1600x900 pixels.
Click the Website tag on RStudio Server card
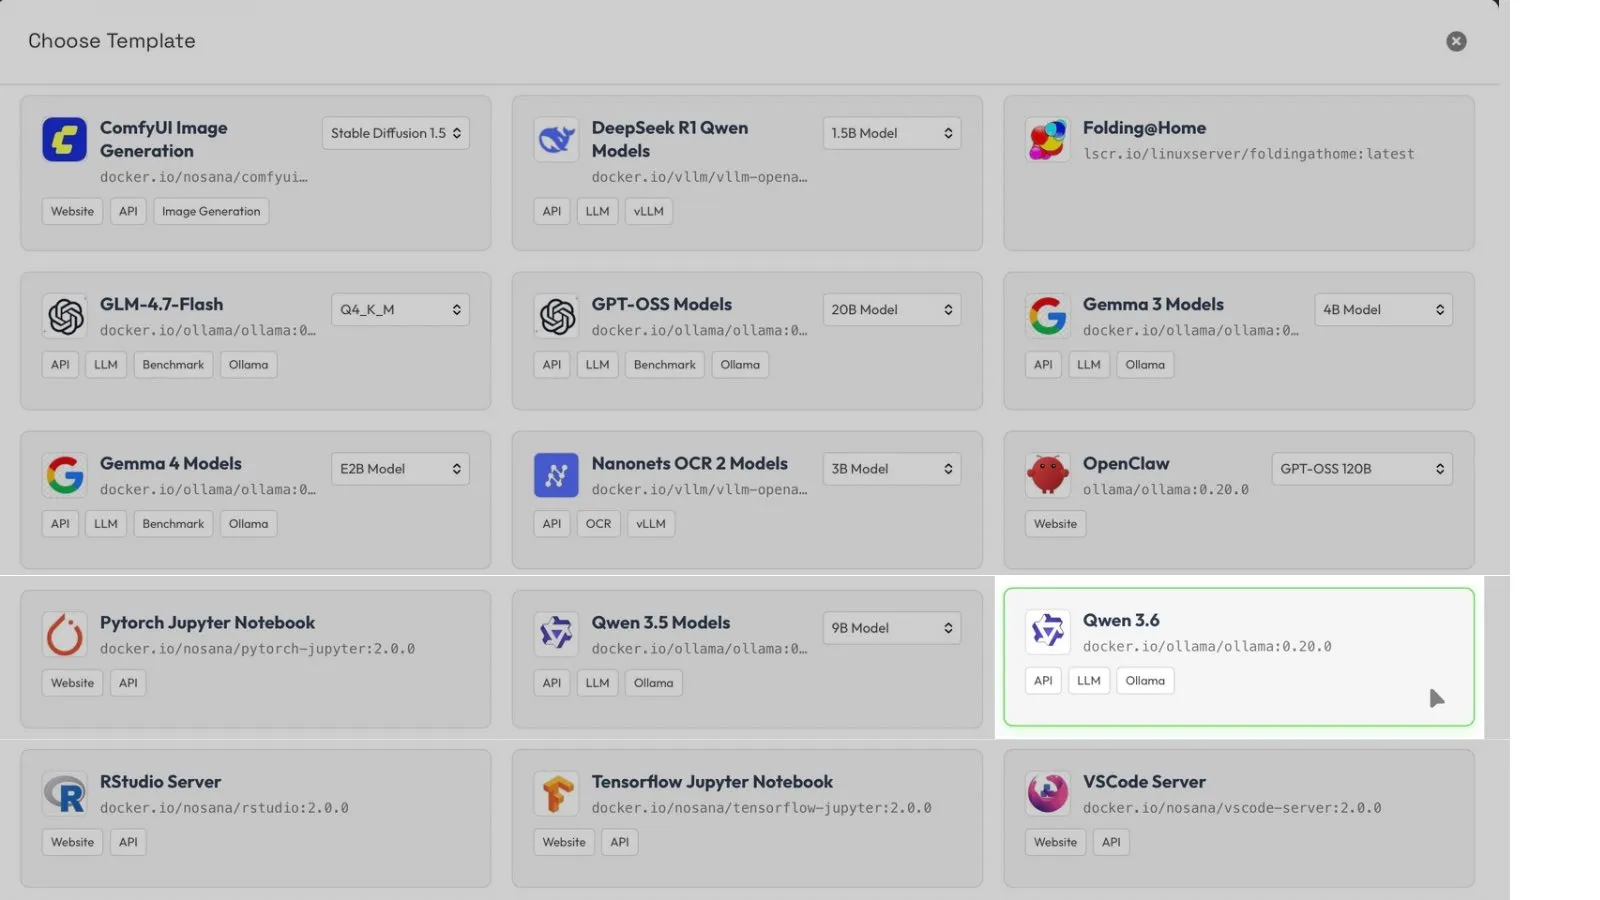click(72, 842)
